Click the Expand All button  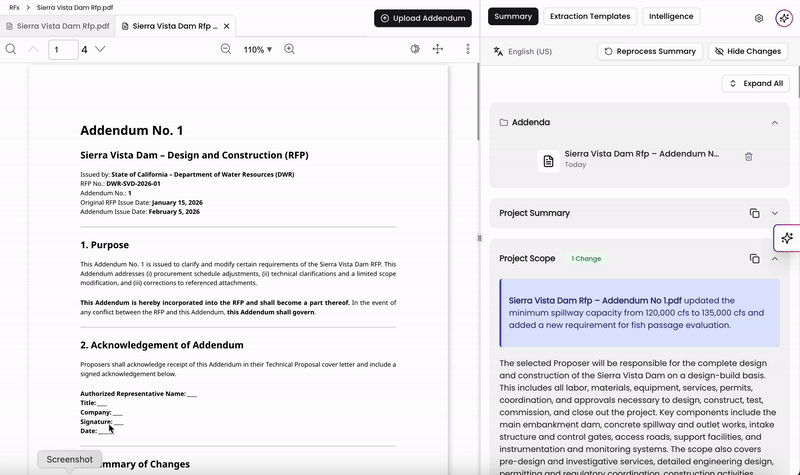tap(756, 83)
